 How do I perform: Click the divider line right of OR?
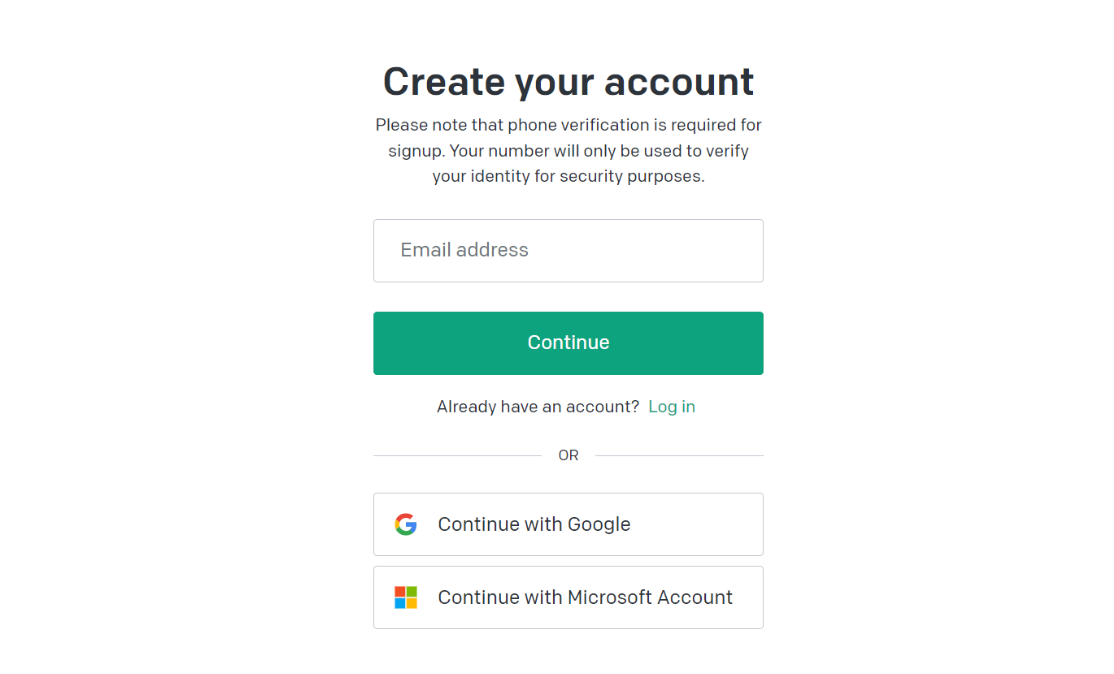[679, 455]
